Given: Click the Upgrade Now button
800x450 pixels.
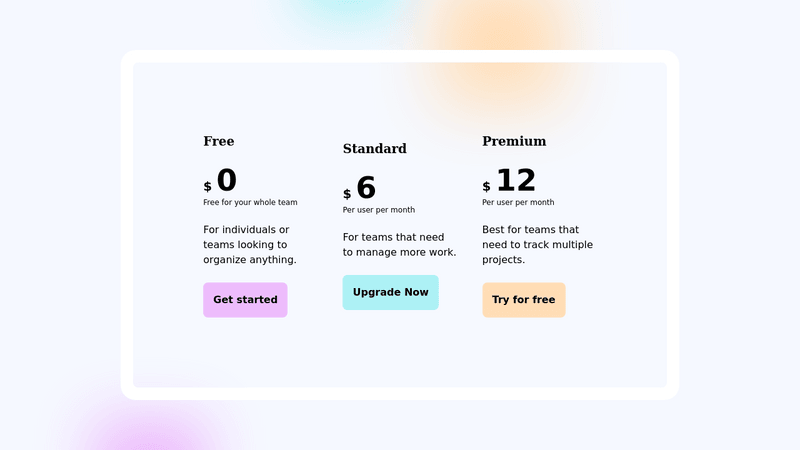Looking at the screenshot, I should tap(391, 292).
